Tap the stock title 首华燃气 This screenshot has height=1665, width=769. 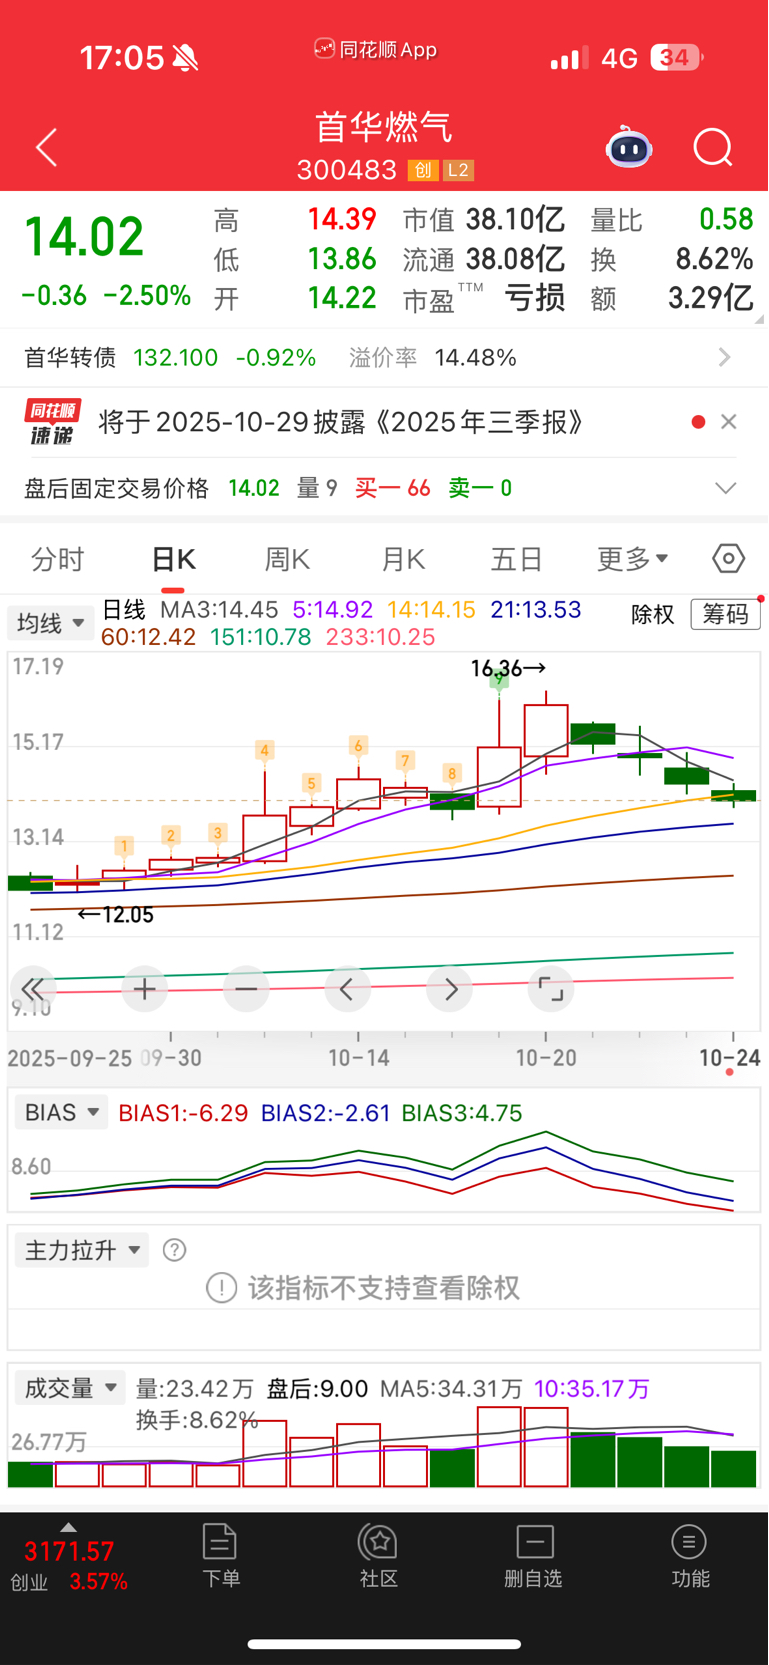coord(384,127)
